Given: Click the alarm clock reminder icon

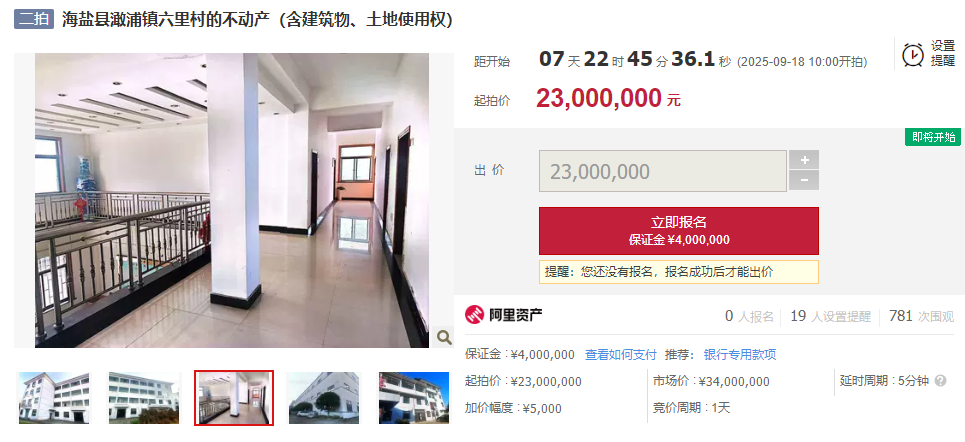Looking at the screenshot, I should pos(913,54).
